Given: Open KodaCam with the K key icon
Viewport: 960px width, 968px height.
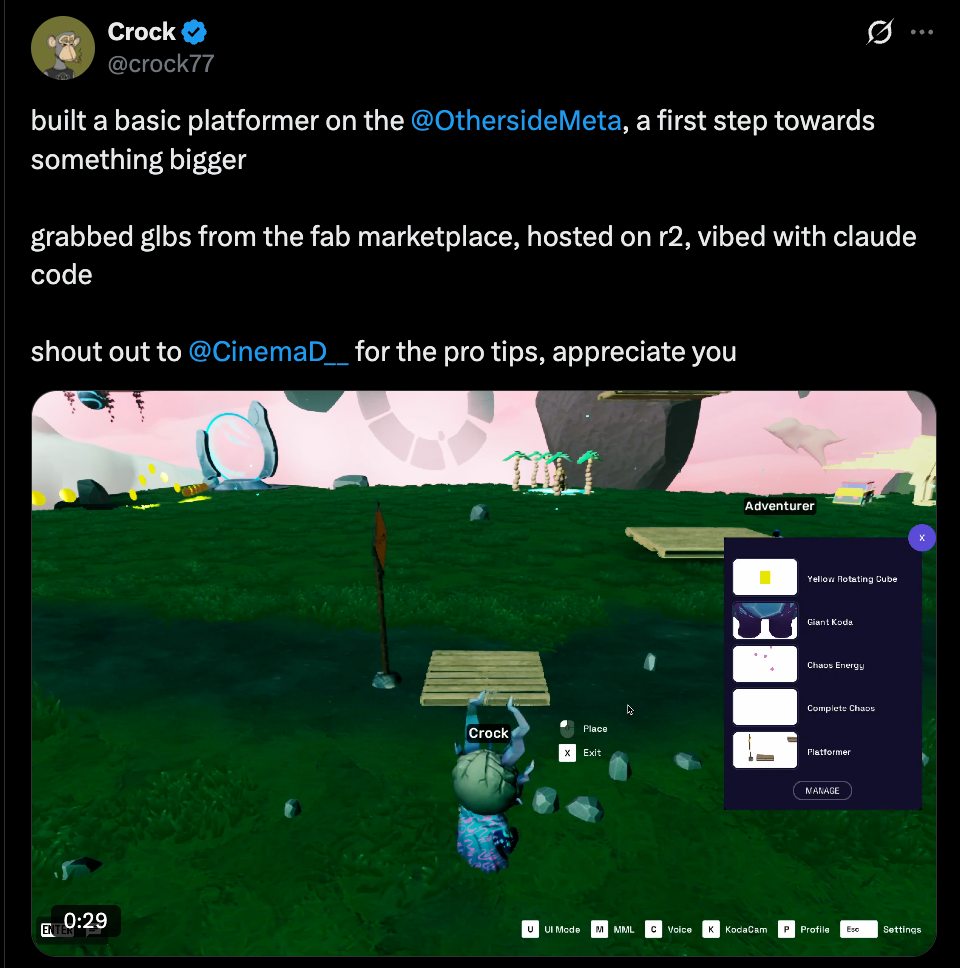Looking at the screenshot, I should [711, 929].
